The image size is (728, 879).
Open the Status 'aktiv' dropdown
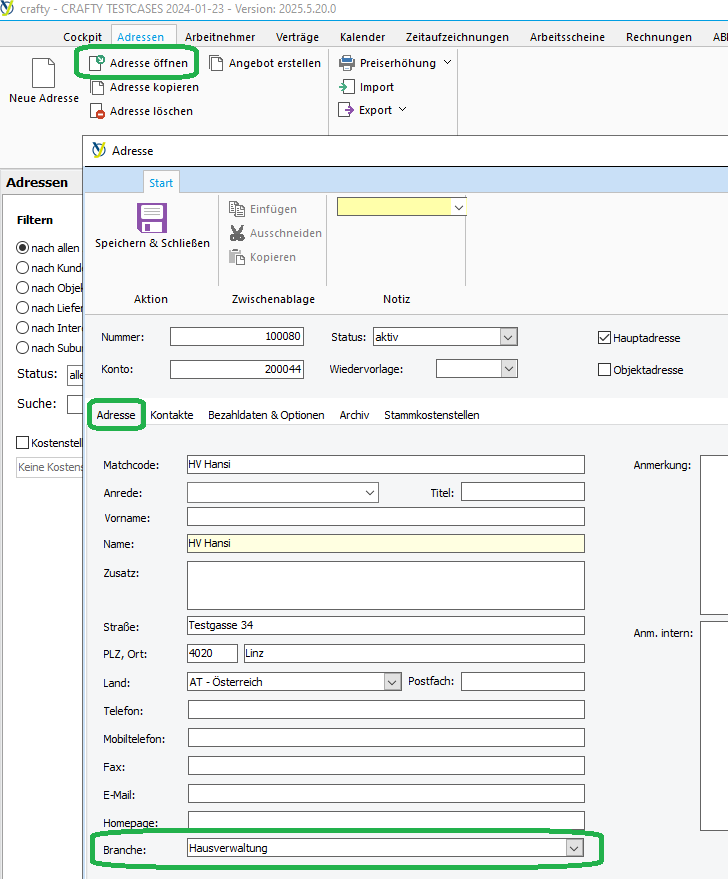pos(508,337)
